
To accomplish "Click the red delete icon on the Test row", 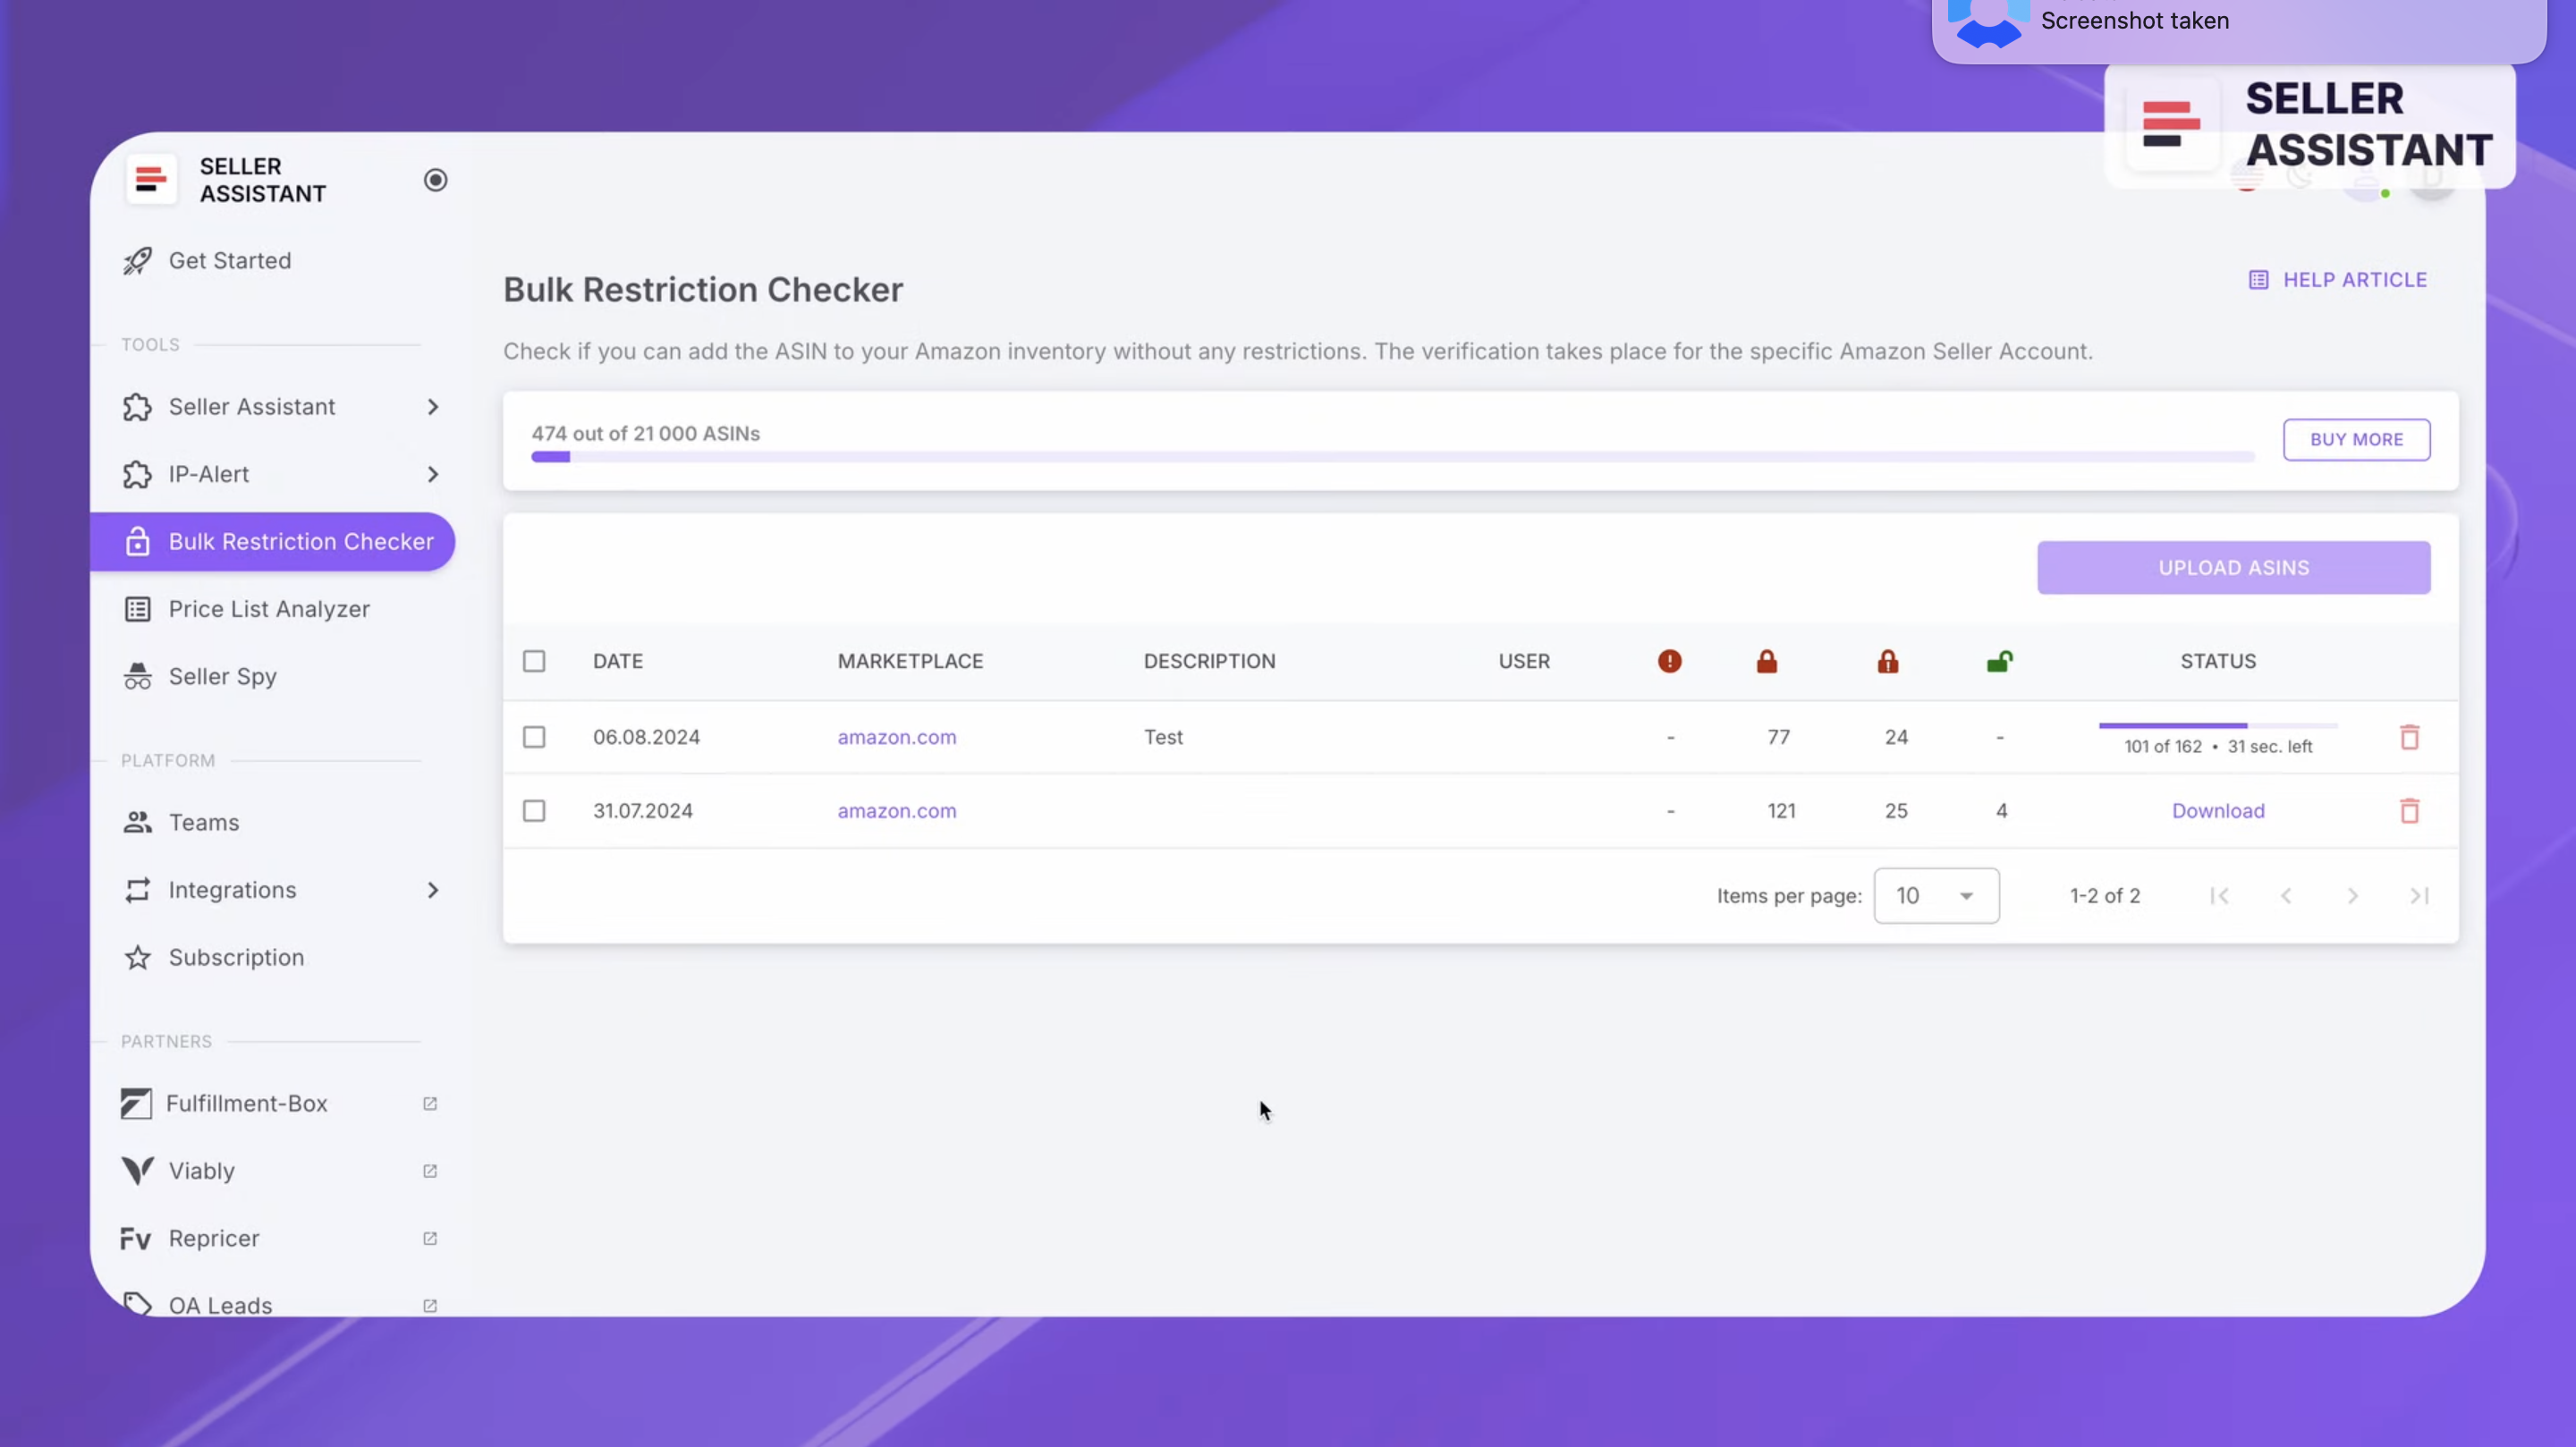I will click(x=2410, y=736).
